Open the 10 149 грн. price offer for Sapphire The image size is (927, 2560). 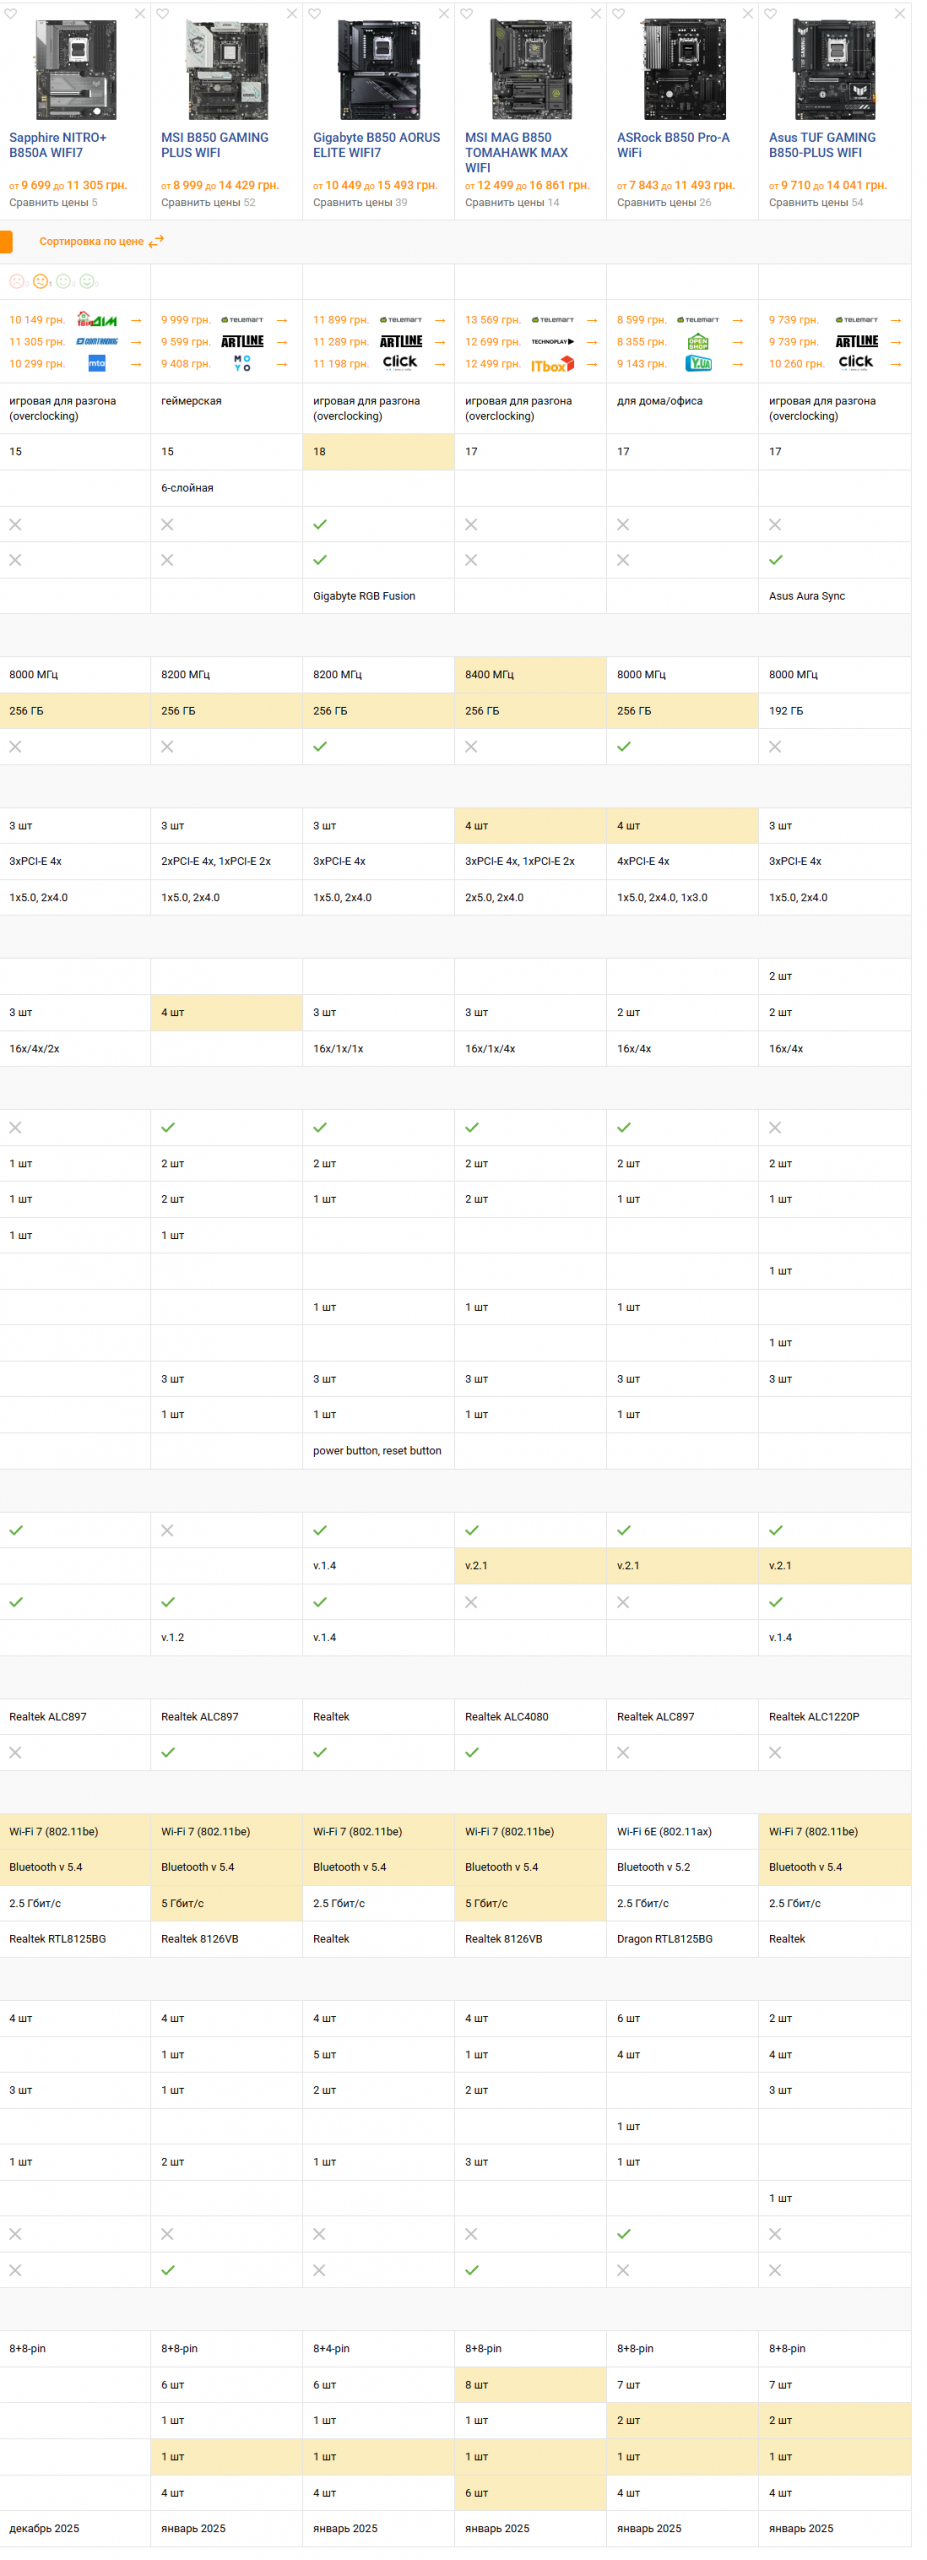pos(37,320)
